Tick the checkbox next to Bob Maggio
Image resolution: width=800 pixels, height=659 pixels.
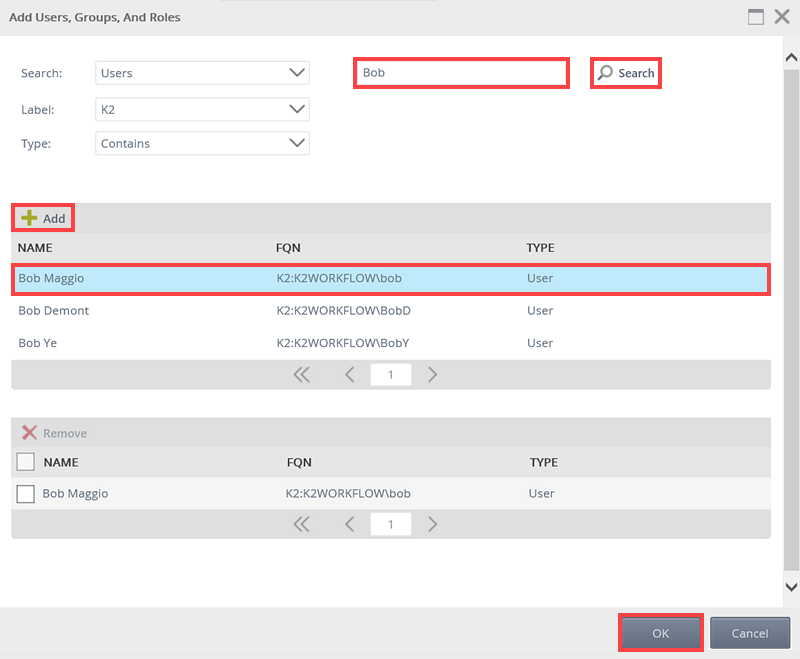26,493
